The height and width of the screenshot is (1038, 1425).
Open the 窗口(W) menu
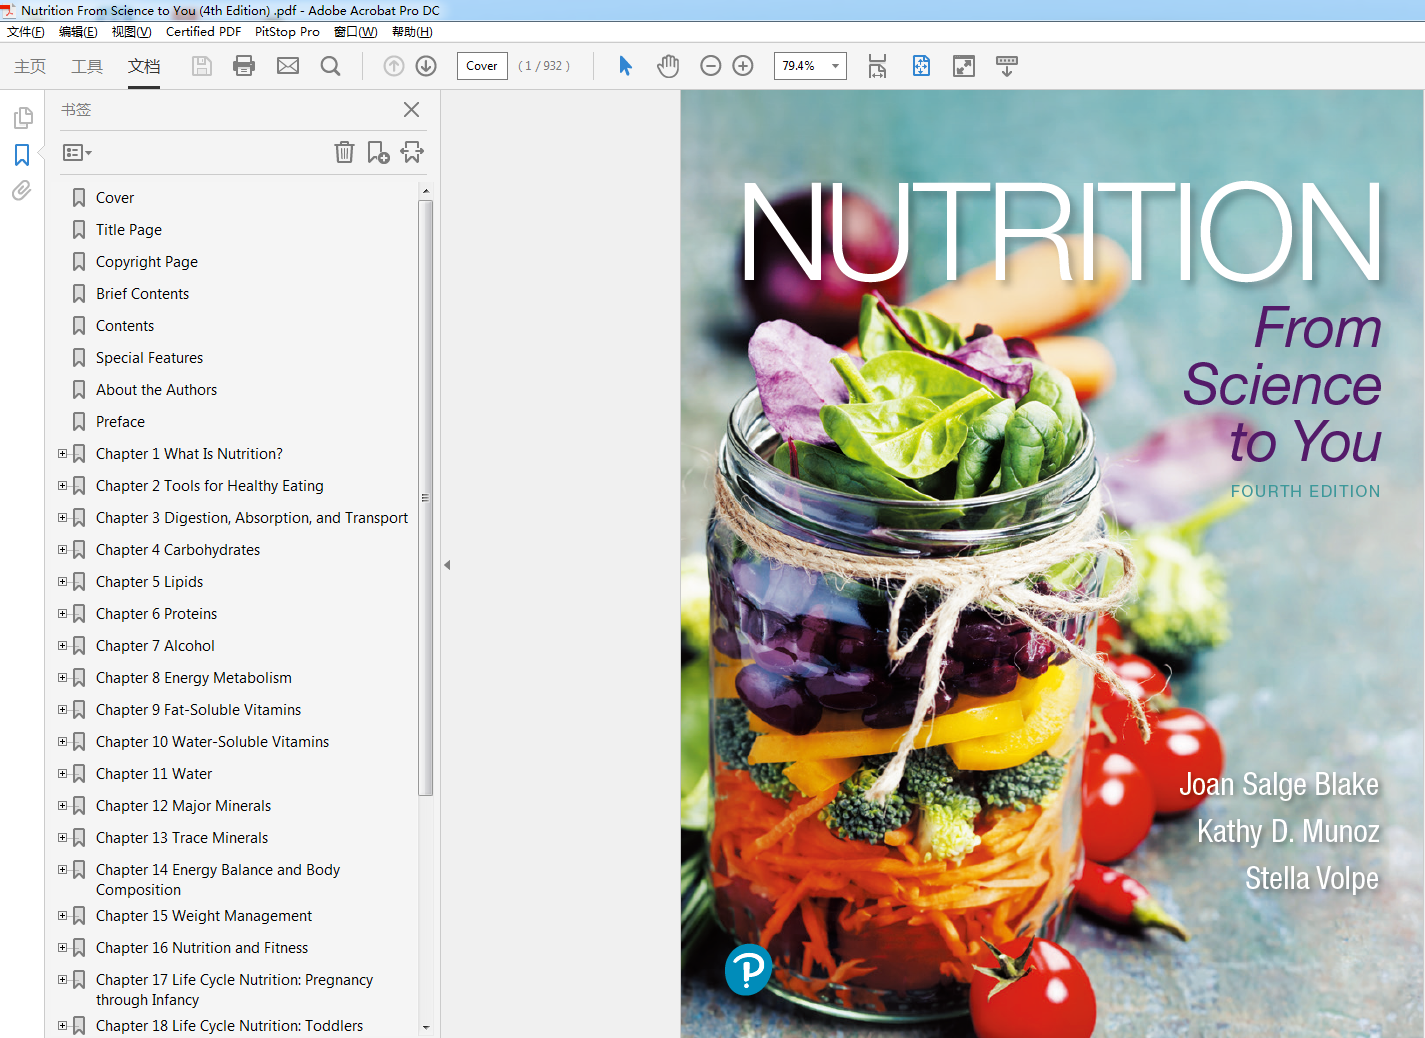(356, 32)
